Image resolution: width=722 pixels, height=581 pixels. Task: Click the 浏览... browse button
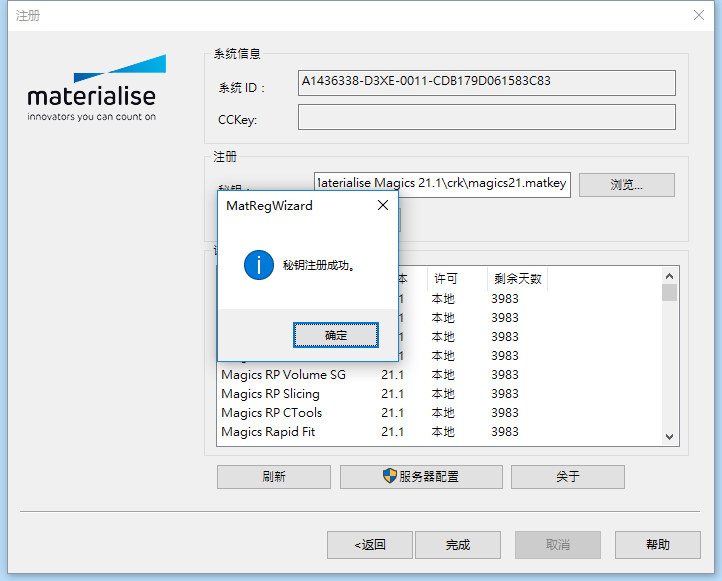pos(626,185)
